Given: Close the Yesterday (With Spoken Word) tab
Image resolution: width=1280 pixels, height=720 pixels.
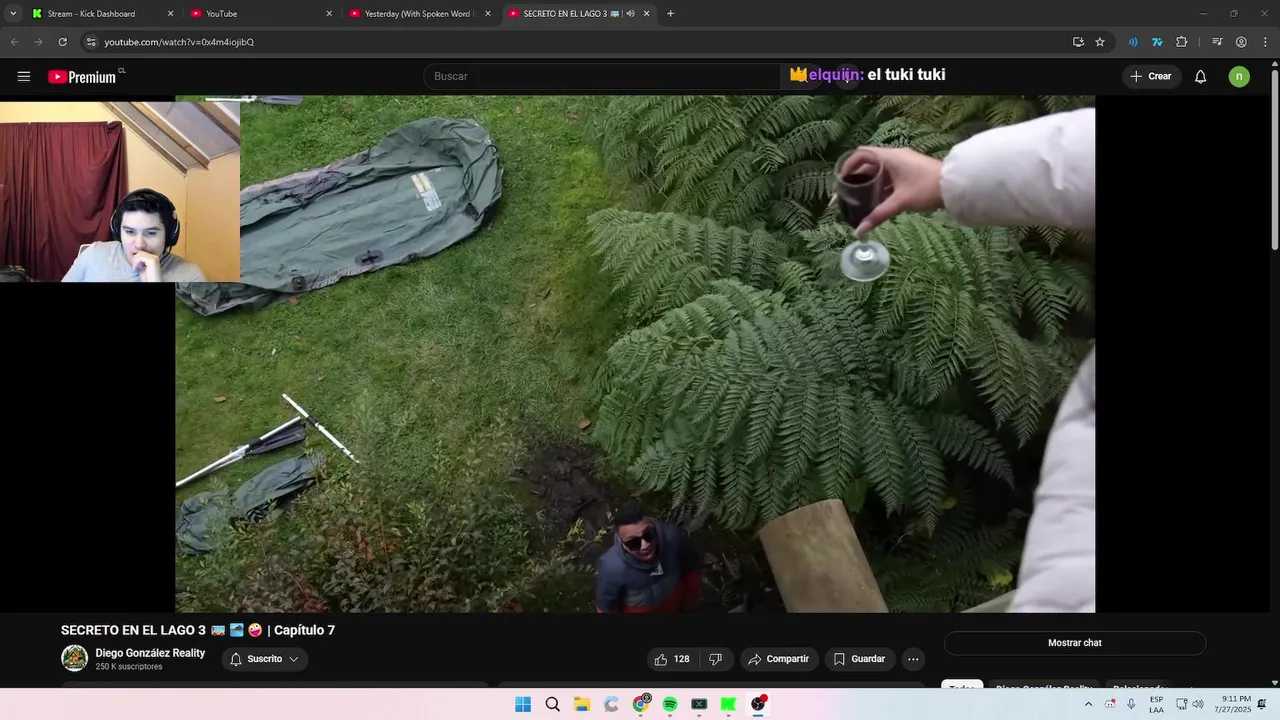Looking at the screenshot, I should [488, 14].
